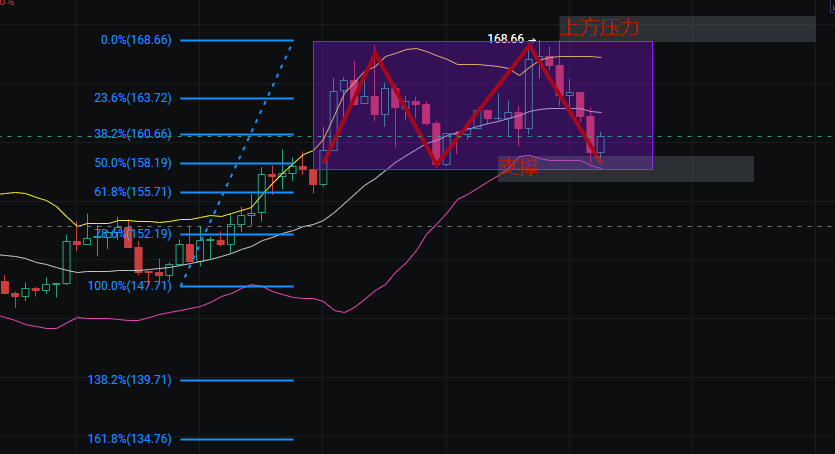Select the 78.6%(152.19) level label

click(133, 234)
